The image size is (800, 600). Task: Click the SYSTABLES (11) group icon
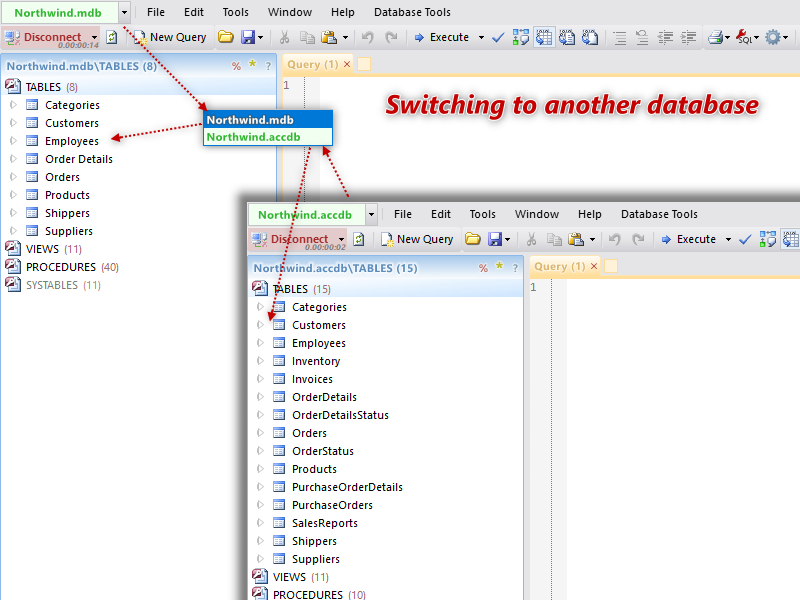coord(13,284)
